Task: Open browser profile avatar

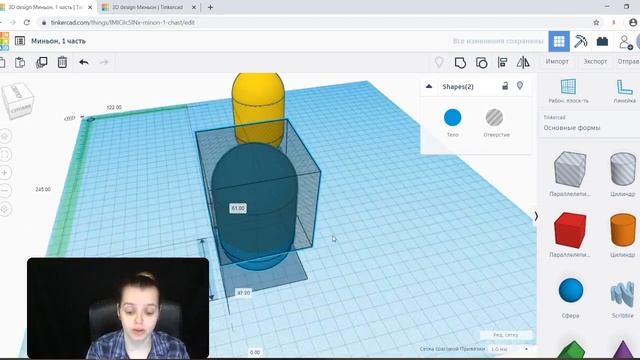Action: pos(633,22)
